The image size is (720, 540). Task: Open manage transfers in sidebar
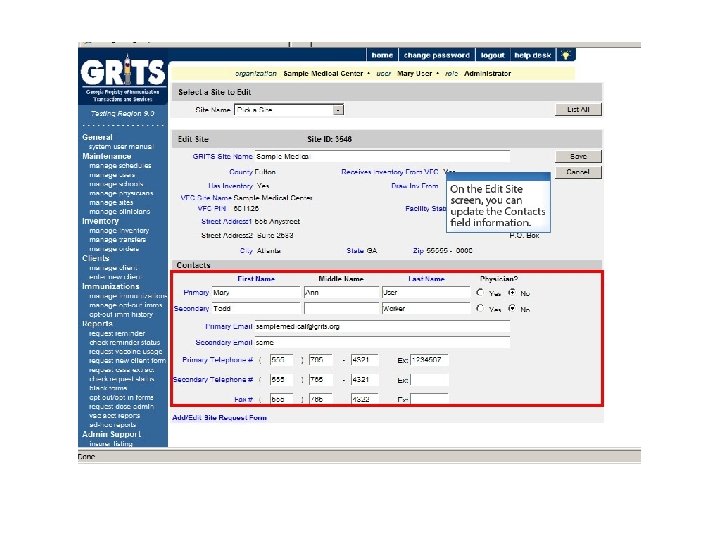[118, 240]
